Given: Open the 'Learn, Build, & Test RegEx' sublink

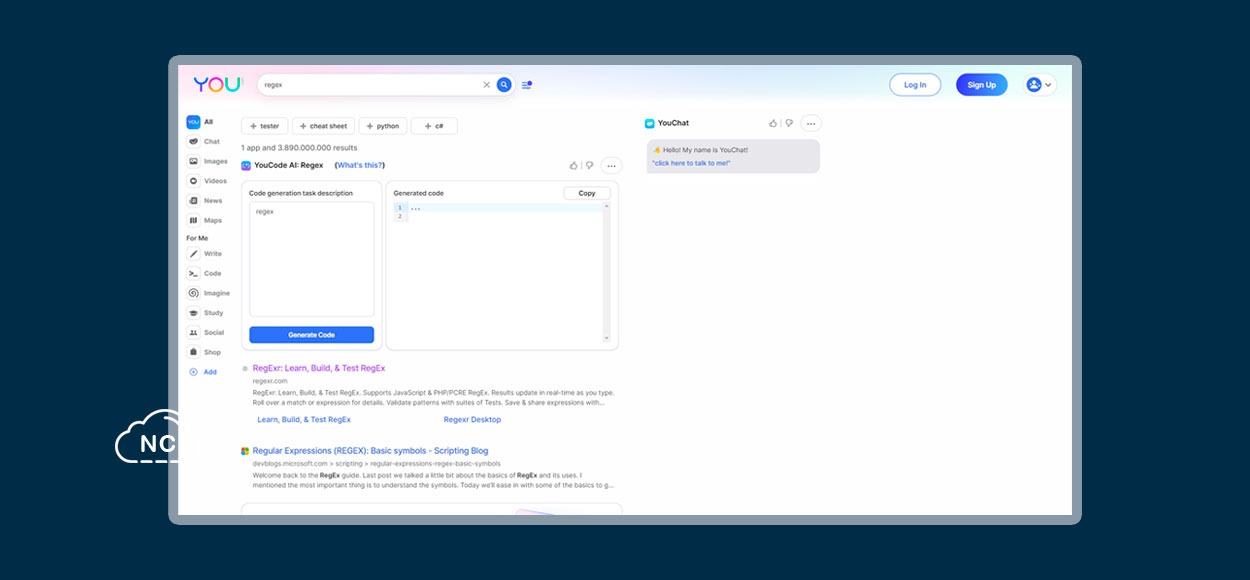Looking at the screenshot, I should [x=304, y=420].
